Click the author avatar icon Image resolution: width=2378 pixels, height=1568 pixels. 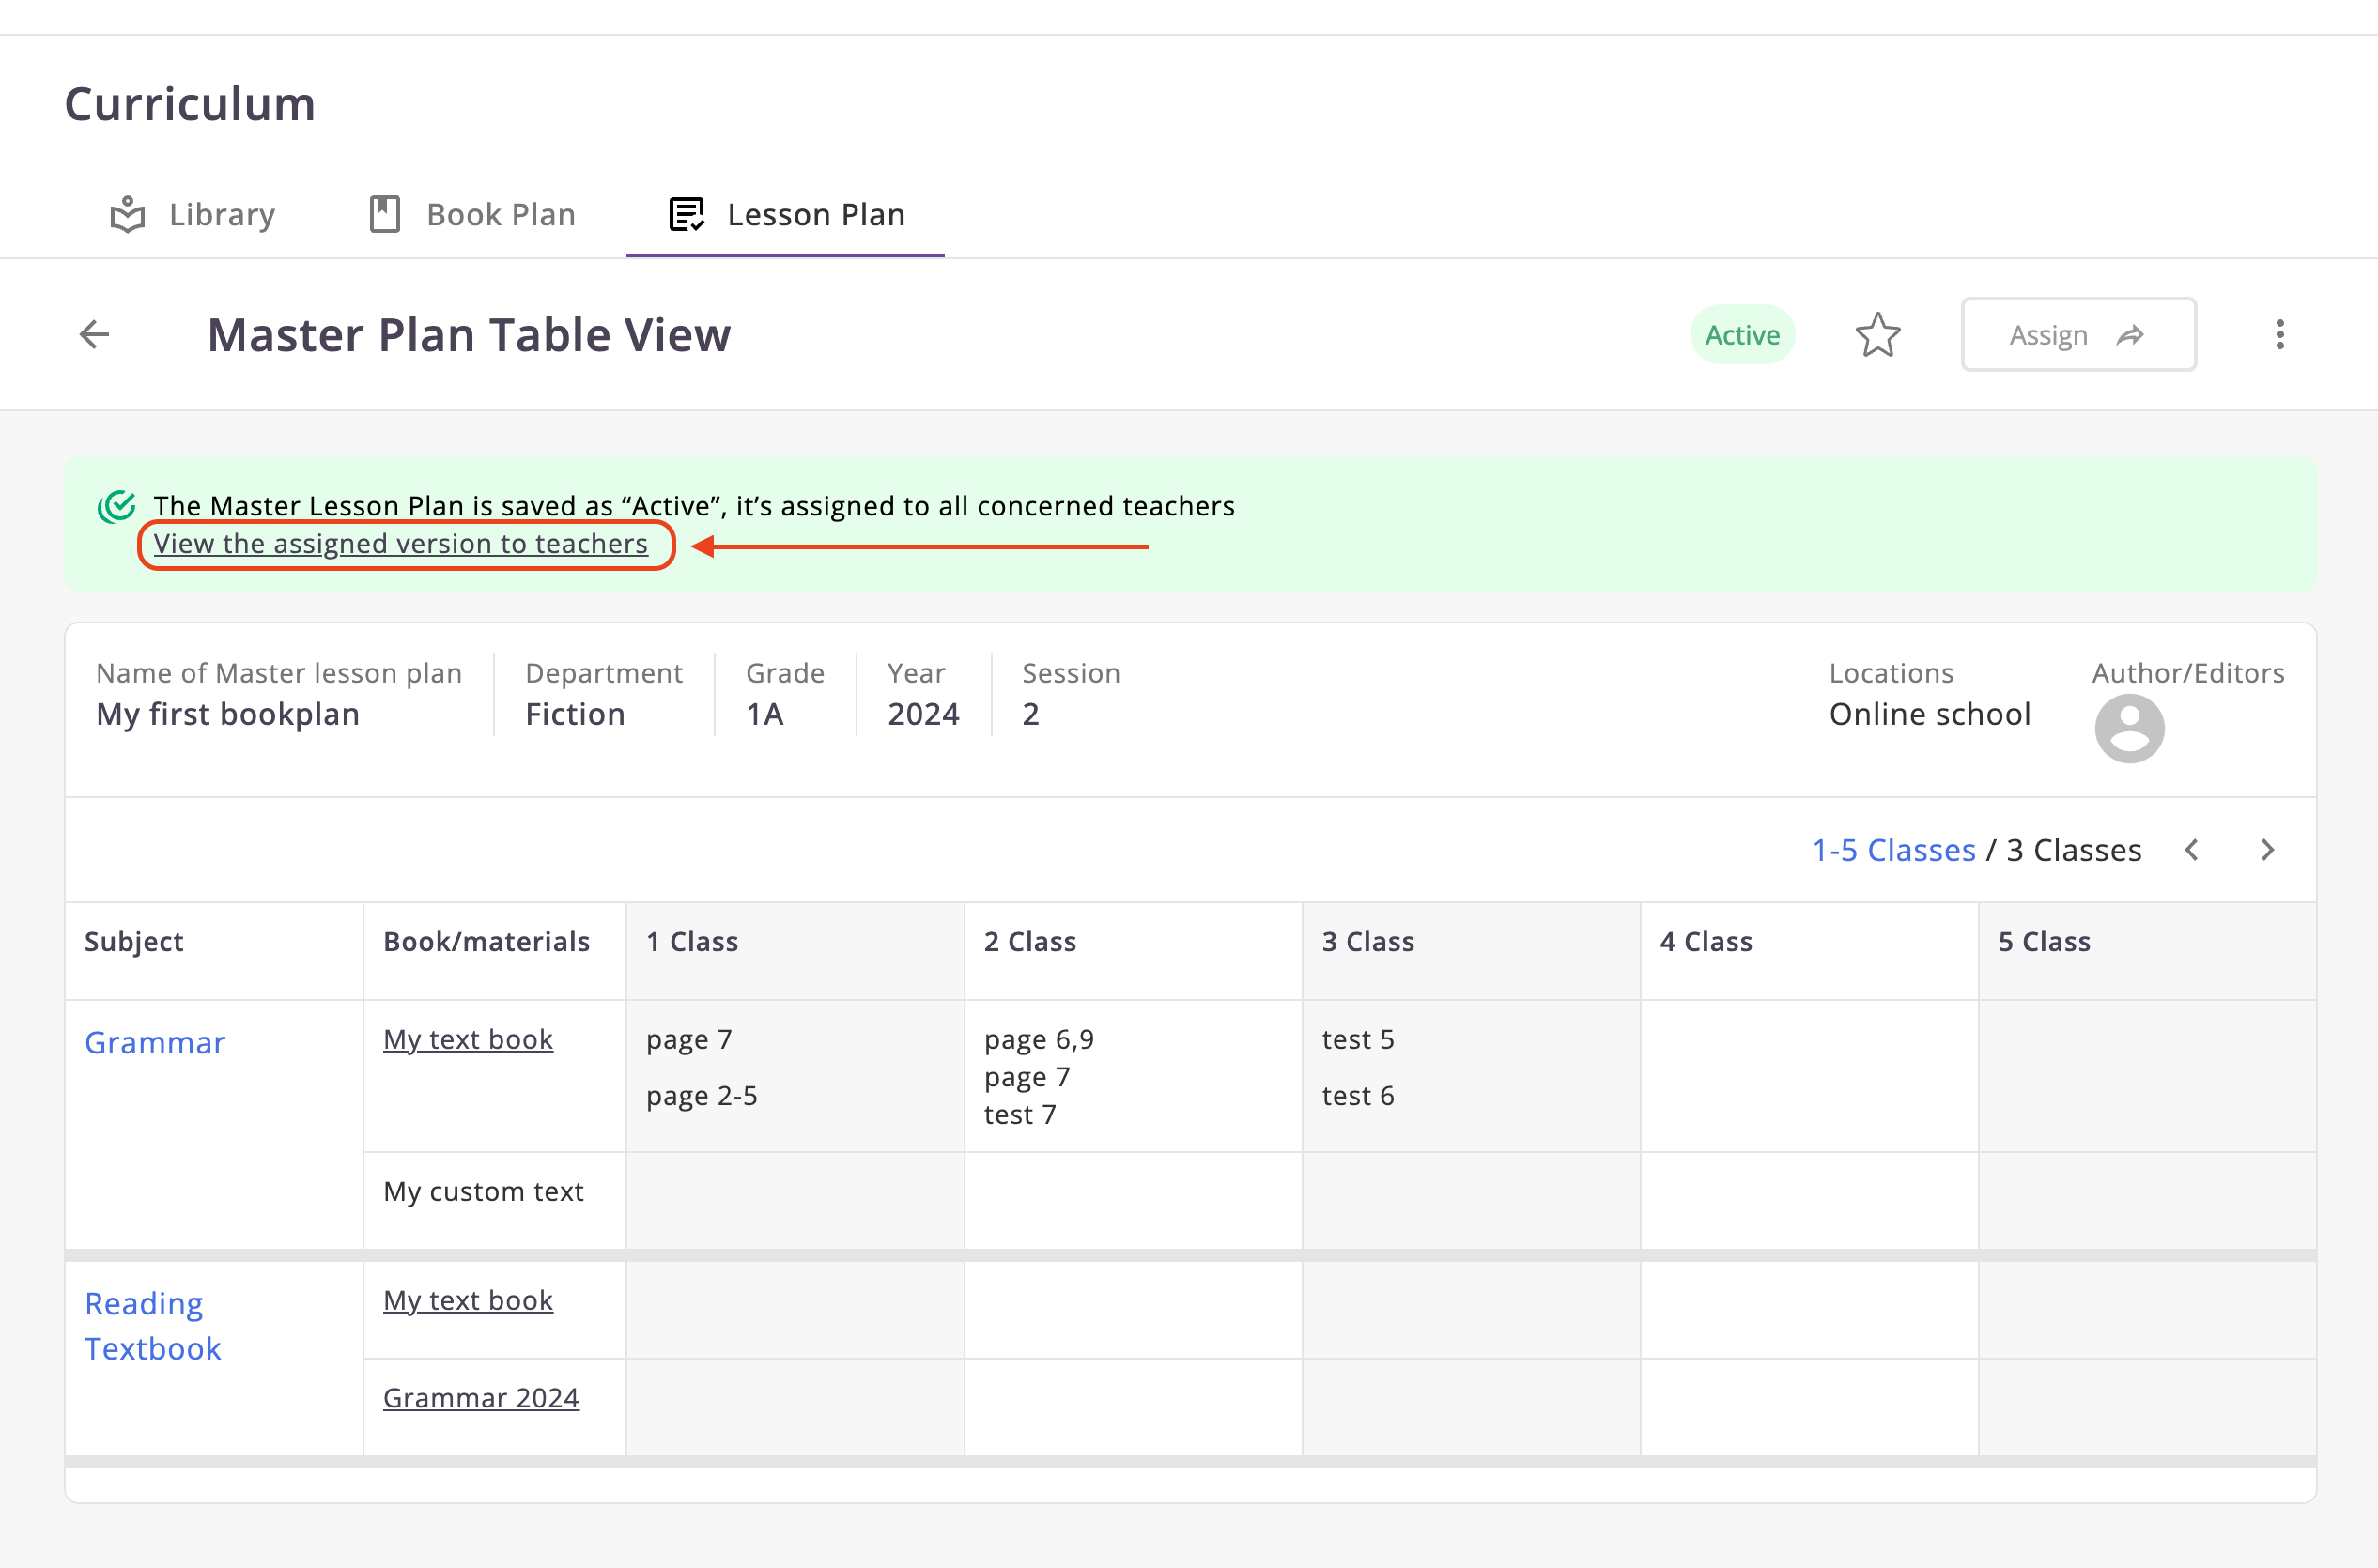[x=2129, y=729]
